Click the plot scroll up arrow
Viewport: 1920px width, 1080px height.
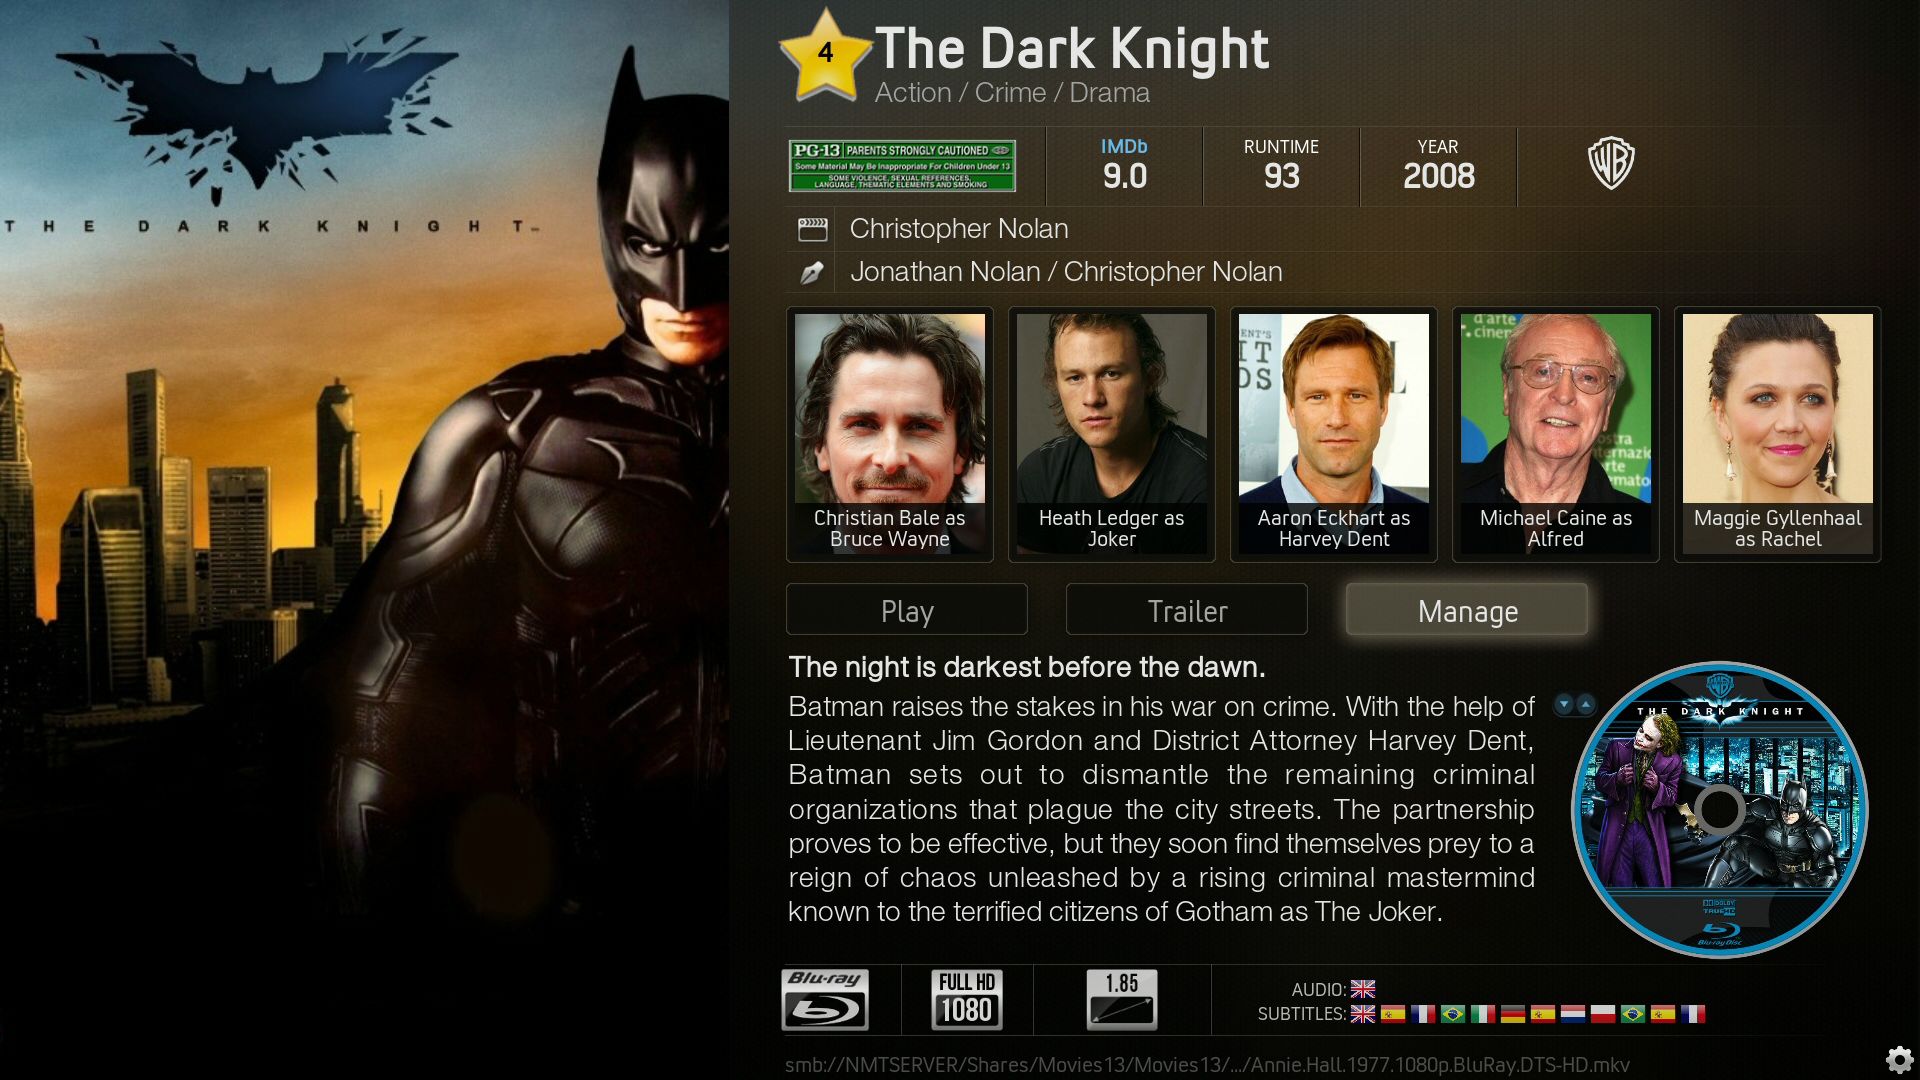[x=1586, y=705]
